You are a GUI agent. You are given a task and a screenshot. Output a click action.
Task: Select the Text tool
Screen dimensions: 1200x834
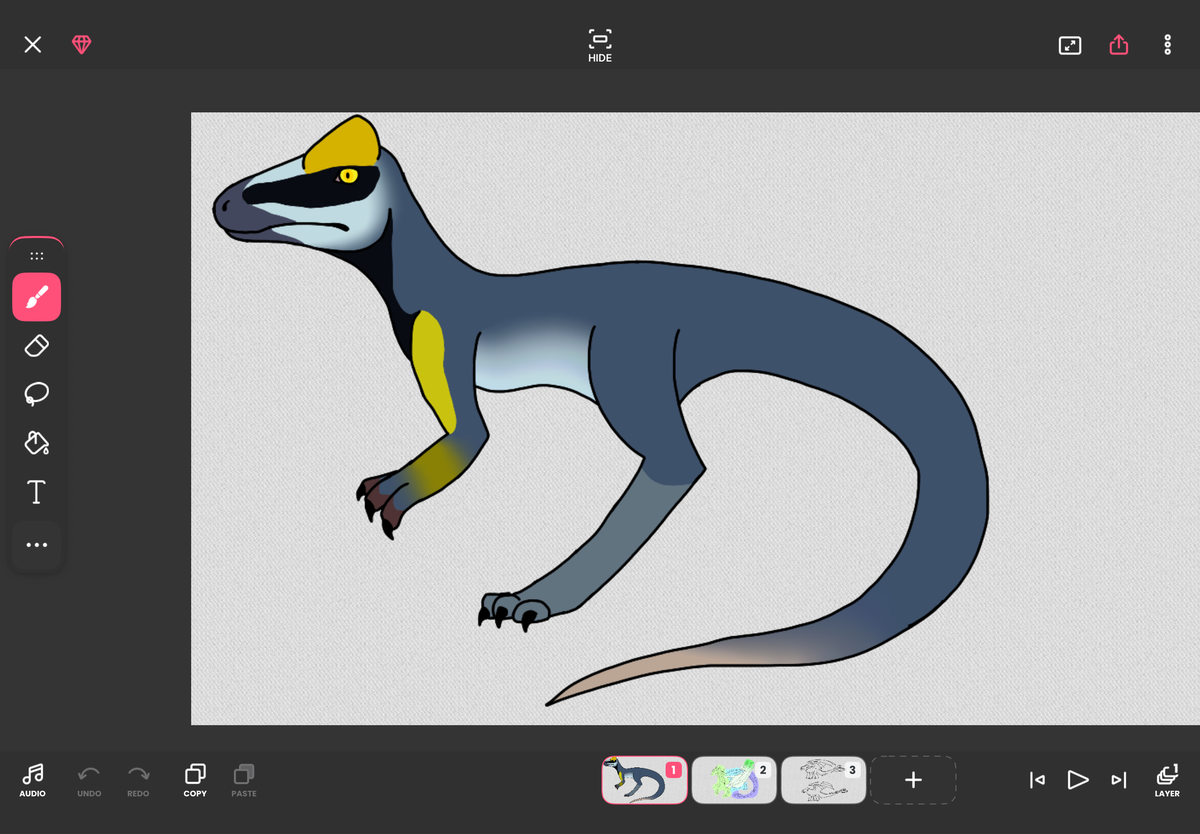[x=37, y=492]
